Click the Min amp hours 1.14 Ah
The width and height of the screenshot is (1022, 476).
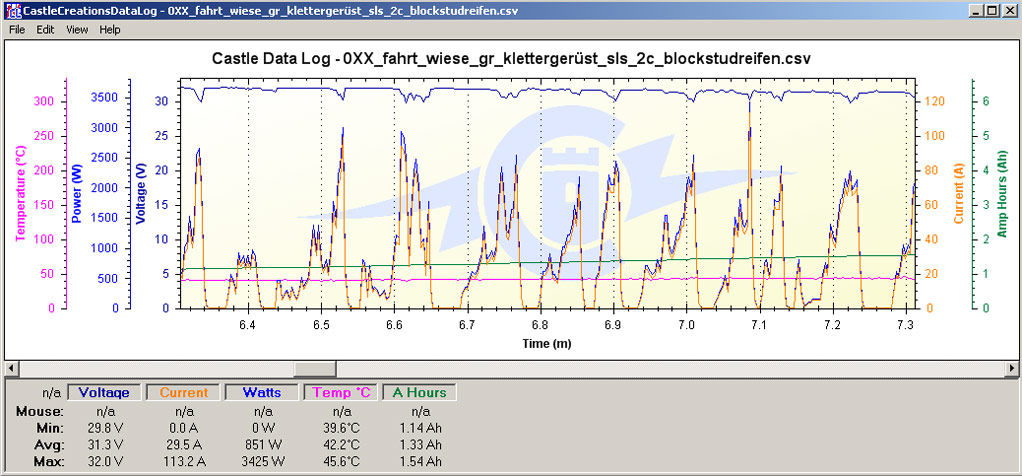click(420, 428)
